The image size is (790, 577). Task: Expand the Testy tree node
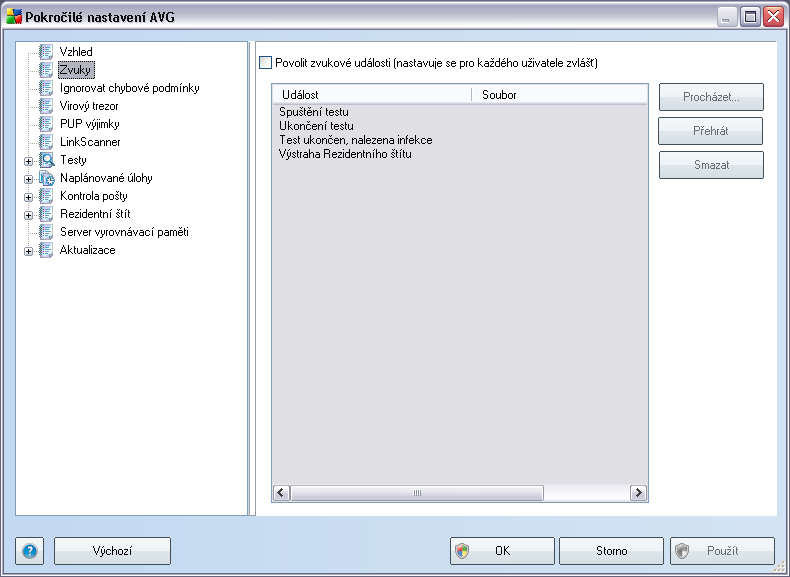tap(29, 161)
